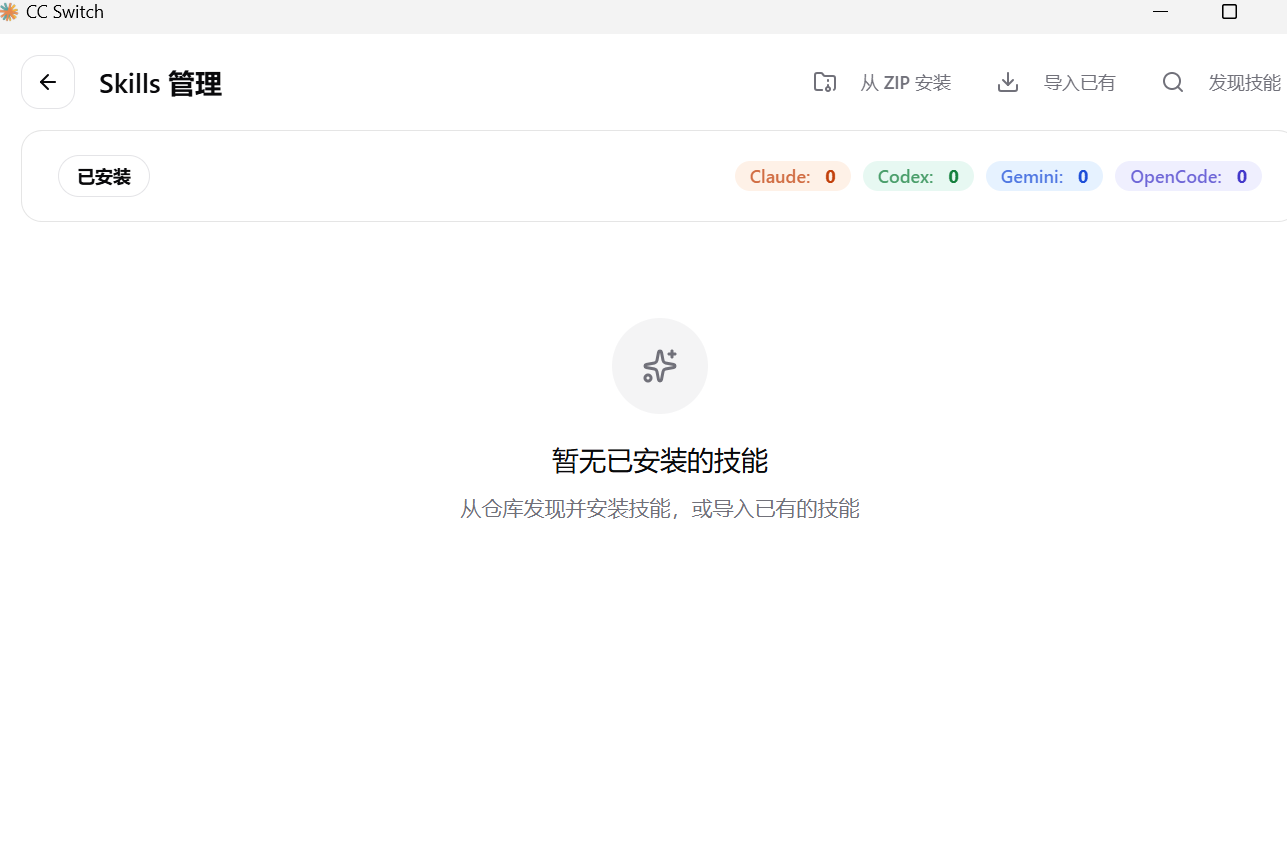Click the Skills 管理 page title
Image resolution: width=1287 pixels, height=844 pixels.
point(160,84)
